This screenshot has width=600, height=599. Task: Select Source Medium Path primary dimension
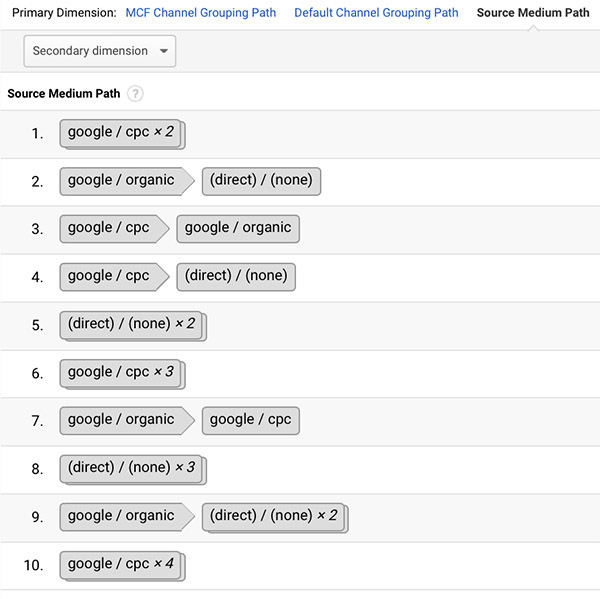point(533,13)
